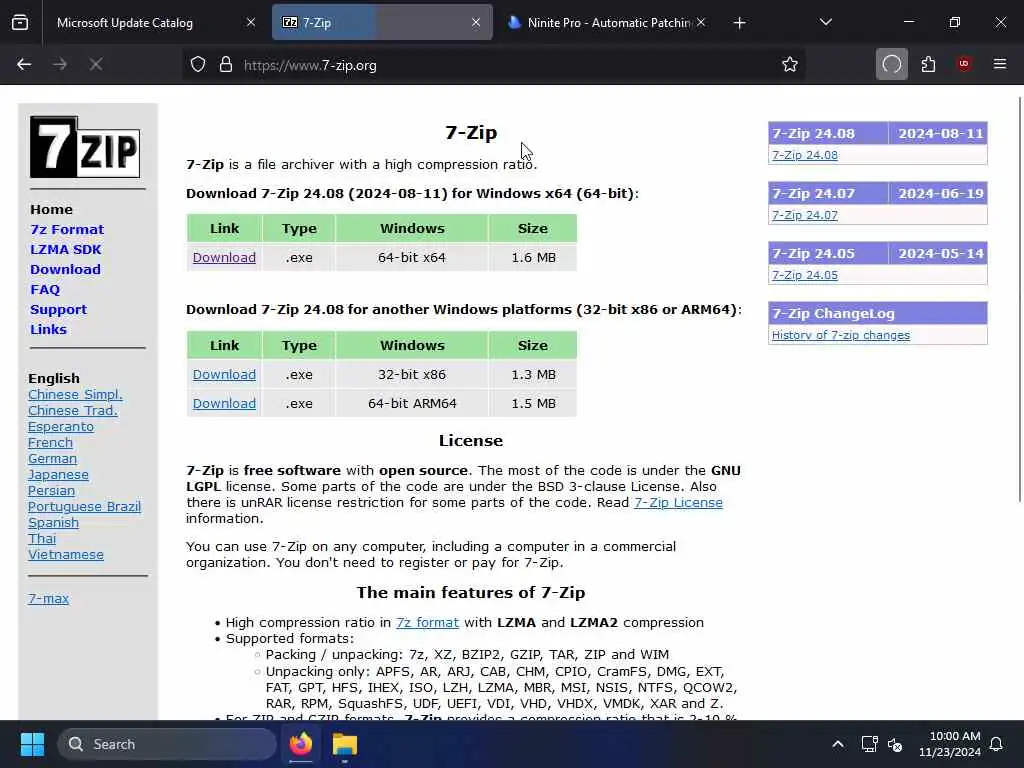Image resolution: width=1024 pixels, height=768 pixels.
Task: Go back to previous page
Action: (x=24, y=64)
